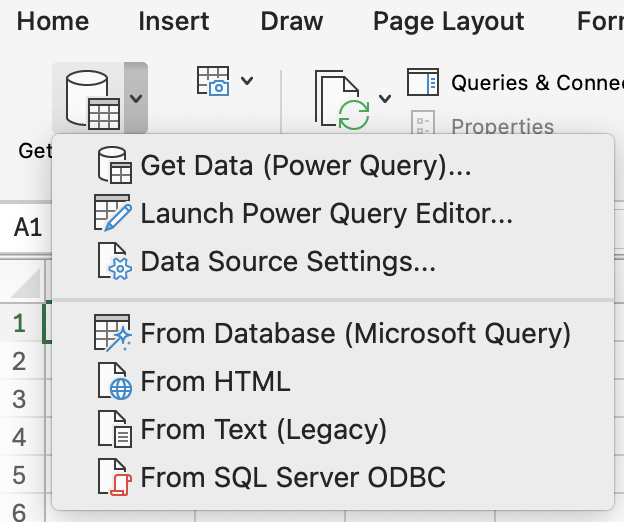Viewport: 624px width, 522px height.
Task: Select row 3 header
Action: (21, 399)
